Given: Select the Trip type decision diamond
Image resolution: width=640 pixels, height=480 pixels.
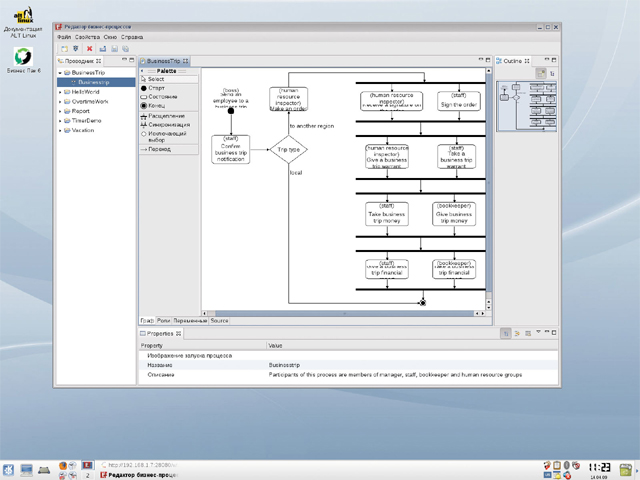Looking at the screenshot, I should click(289, 150).
